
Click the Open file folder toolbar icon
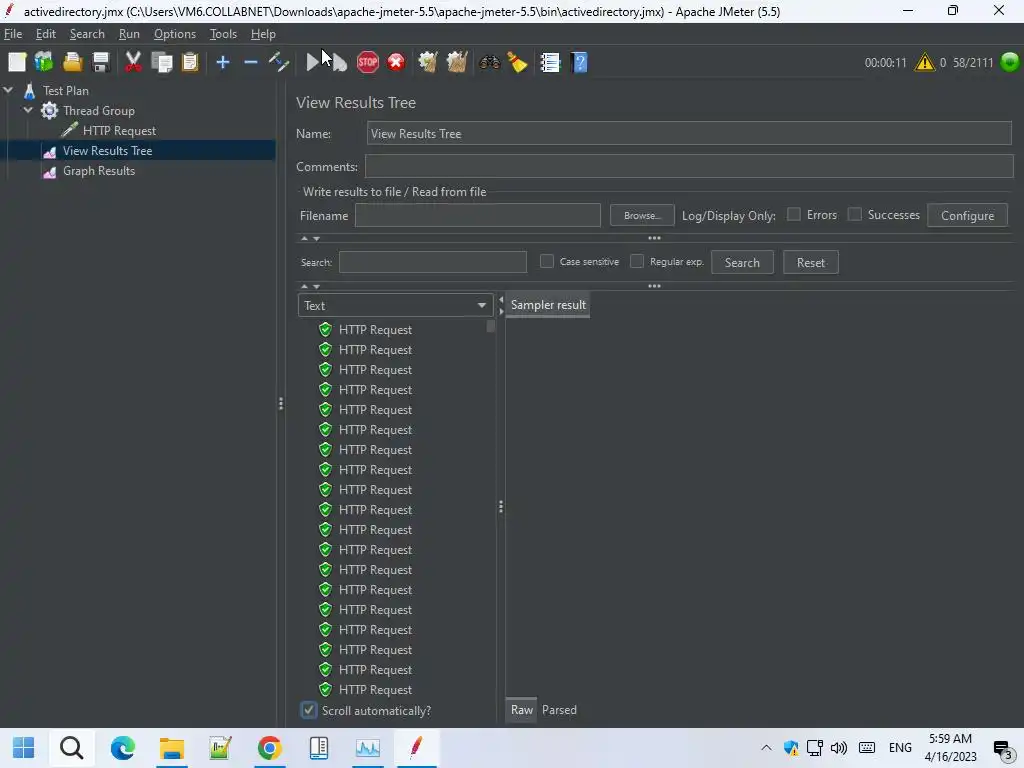pyautogui.click(x=72, y=62)
